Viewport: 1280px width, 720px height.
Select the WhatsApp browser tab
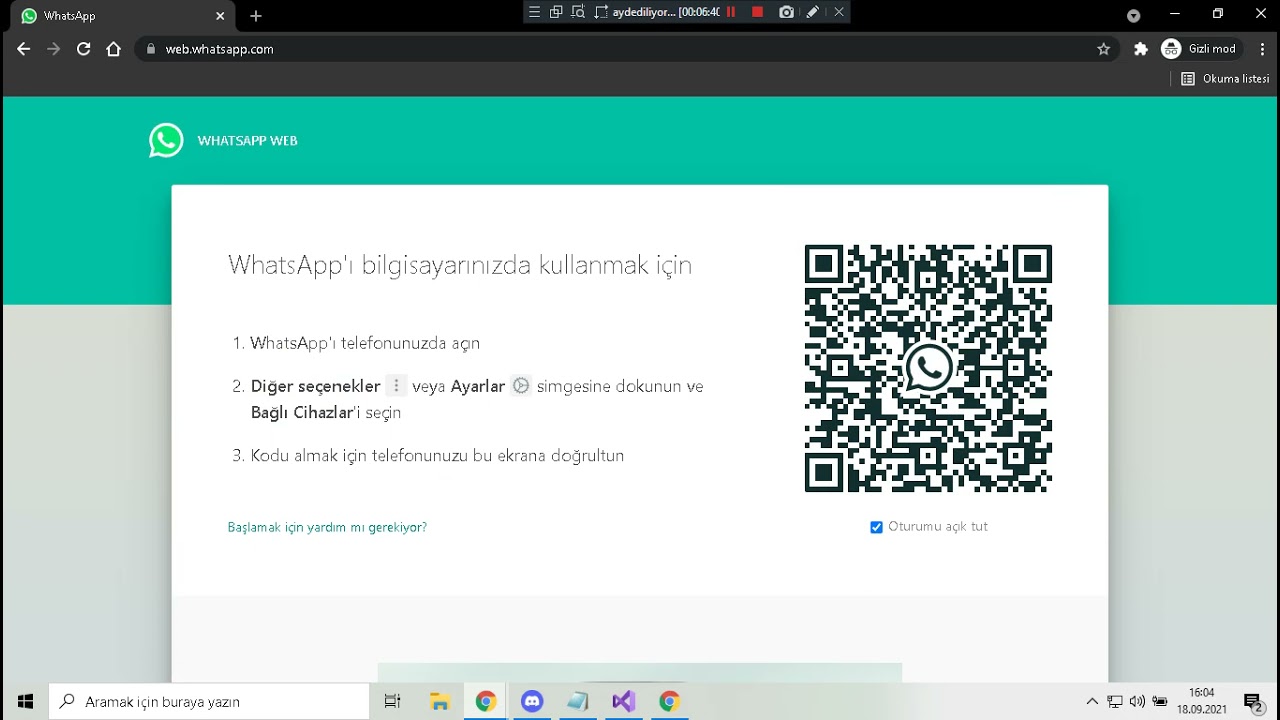(124, 16)
